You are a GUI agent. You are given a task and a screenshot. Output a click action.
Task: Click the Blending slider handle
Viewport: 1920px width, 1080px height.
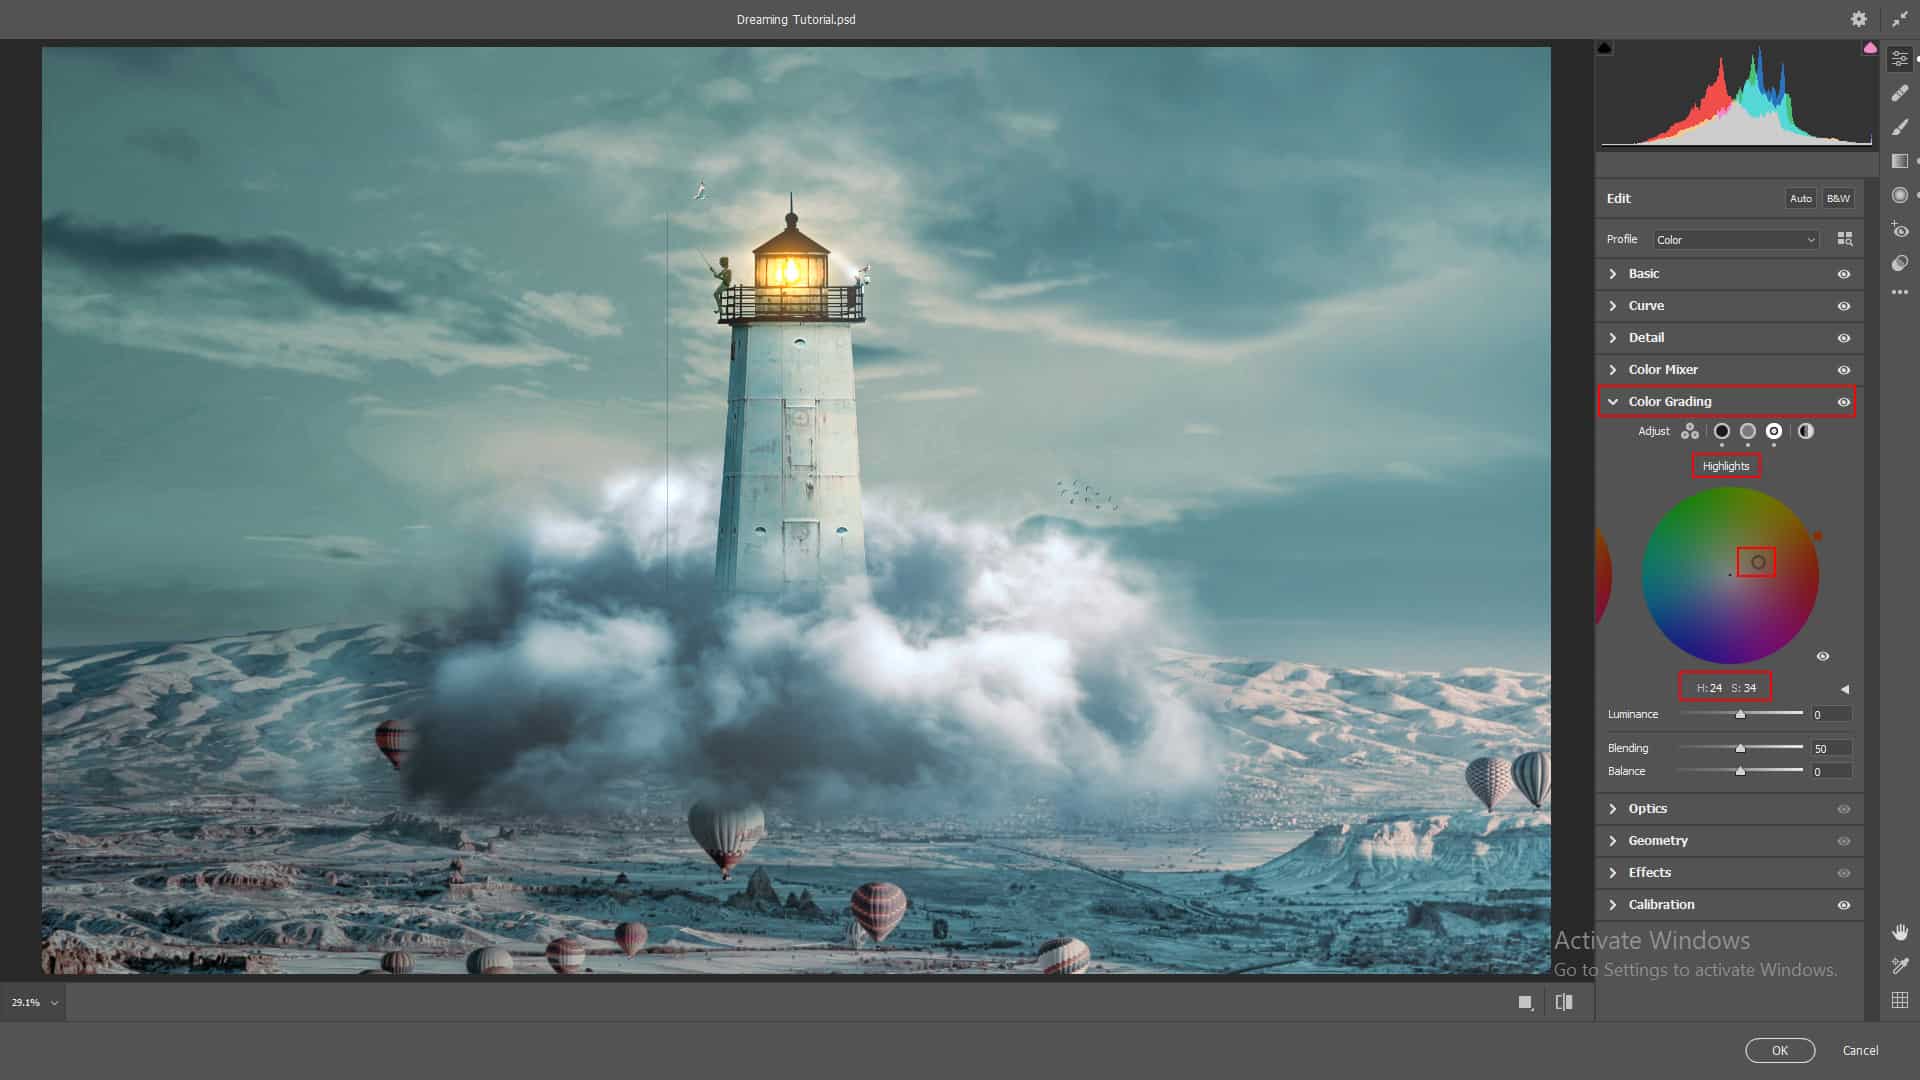1740,748
